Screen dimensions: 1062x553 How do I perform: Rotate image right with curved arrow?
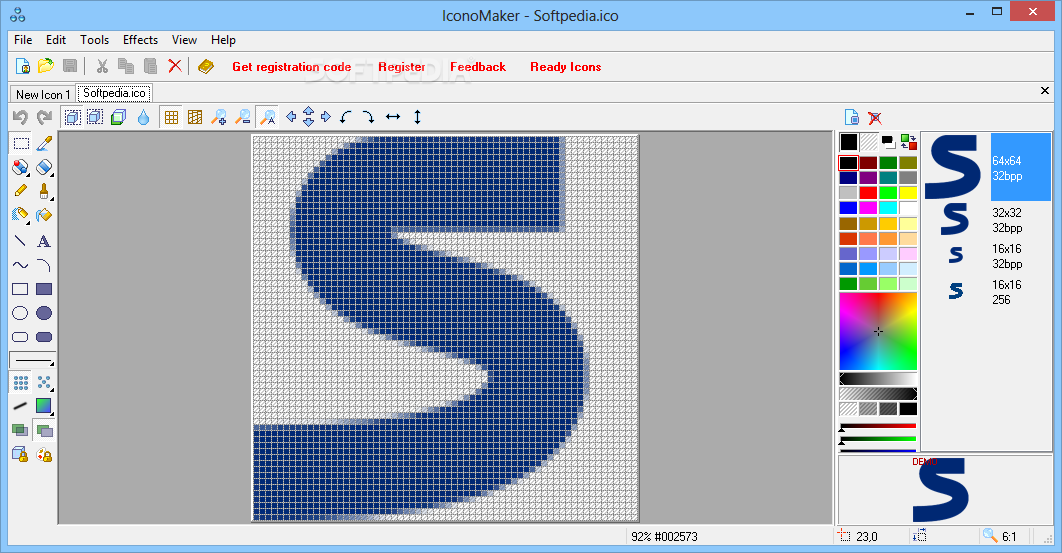coord(368,117)
